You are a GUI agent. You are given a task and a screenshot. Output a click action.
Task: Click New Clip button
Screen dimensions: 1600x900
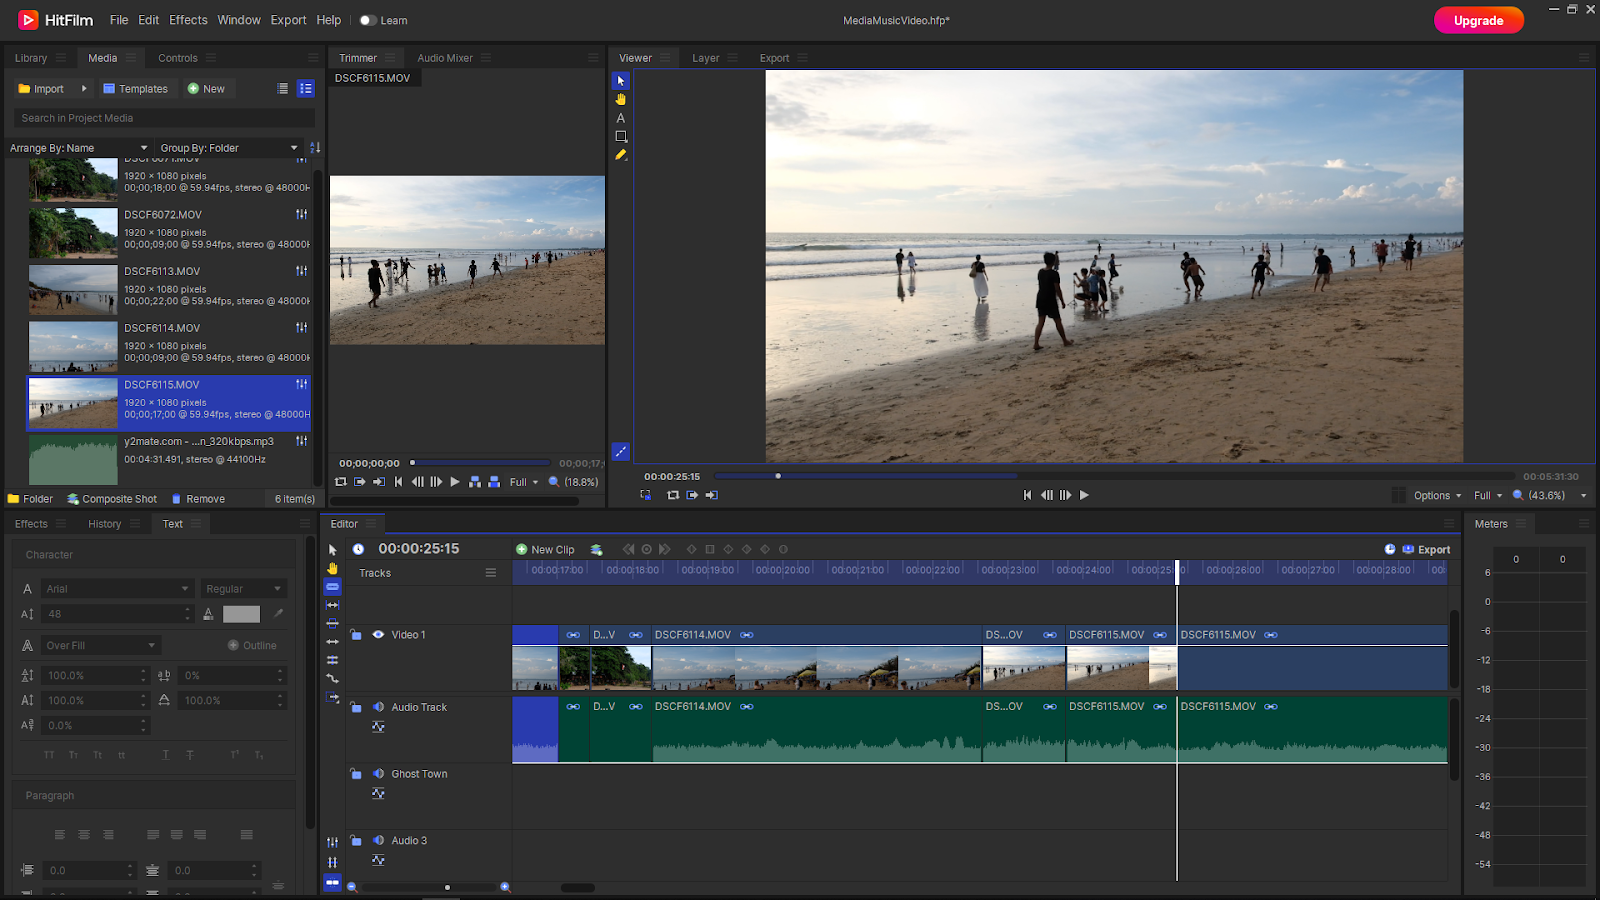tap(545, 550)
